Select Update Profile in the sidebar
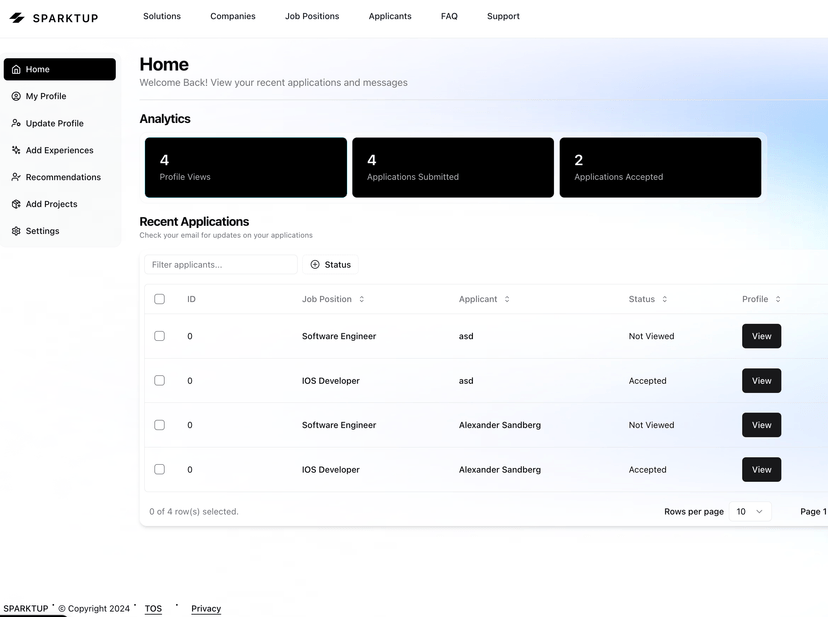This screenshot has width=828, height=617. pos(60,123)
